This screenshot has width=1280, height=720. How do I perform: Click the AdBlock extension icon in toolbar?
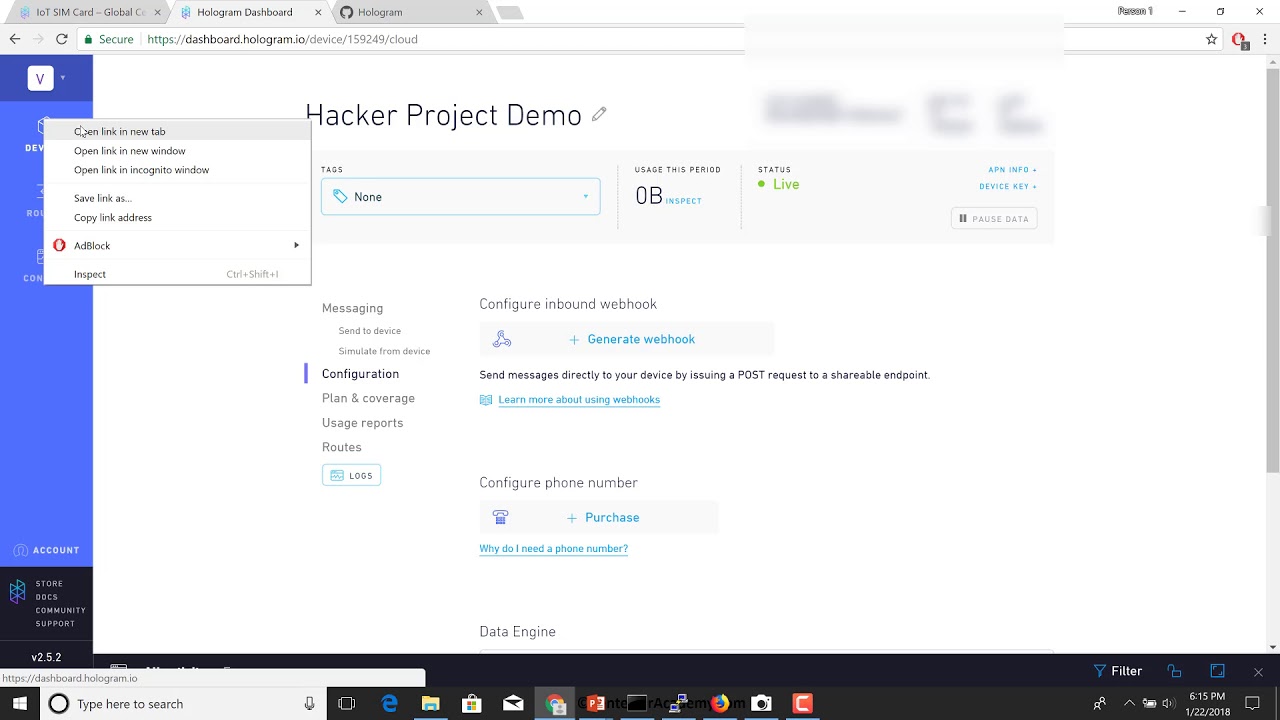coord(1239,40)
